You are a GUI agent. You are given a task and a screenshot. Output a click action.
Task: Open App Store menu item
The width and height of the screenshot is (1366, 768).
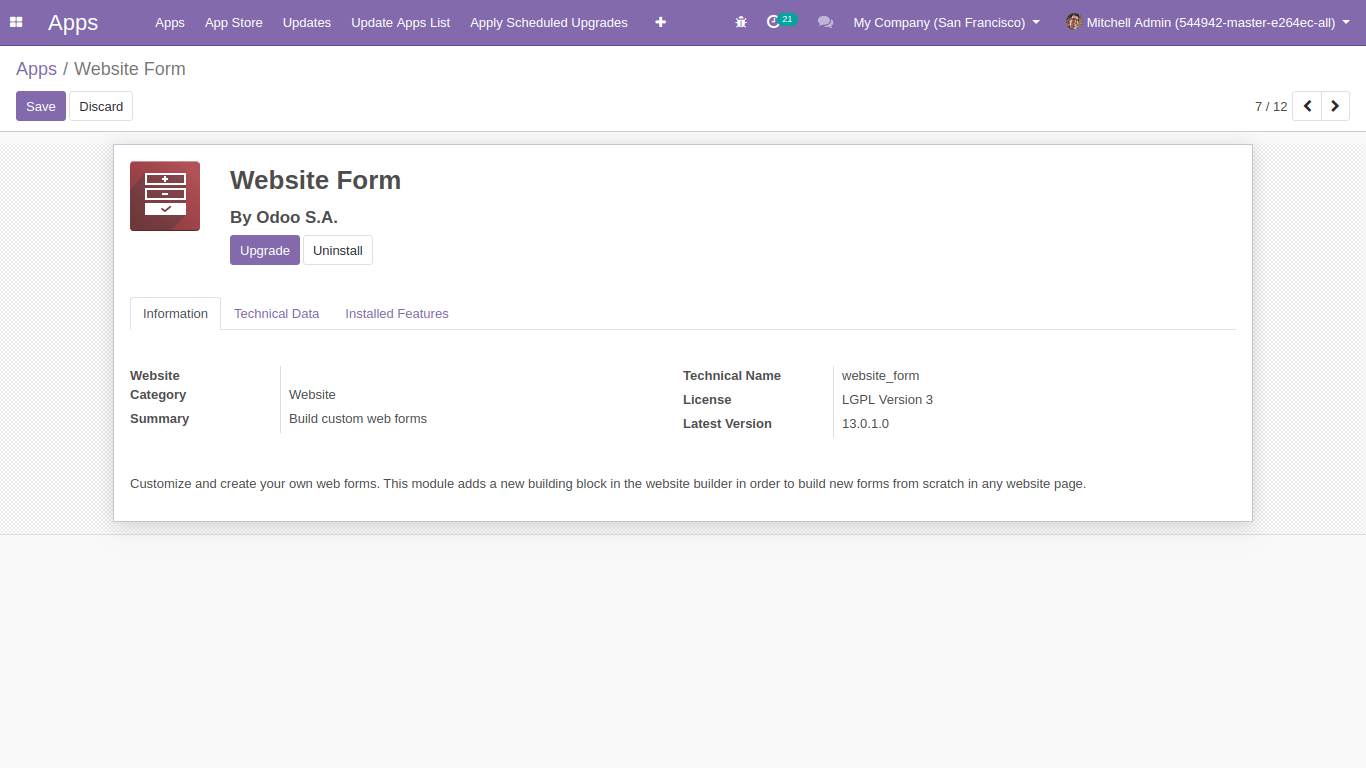pyautogui.click(x=234, y=22)
